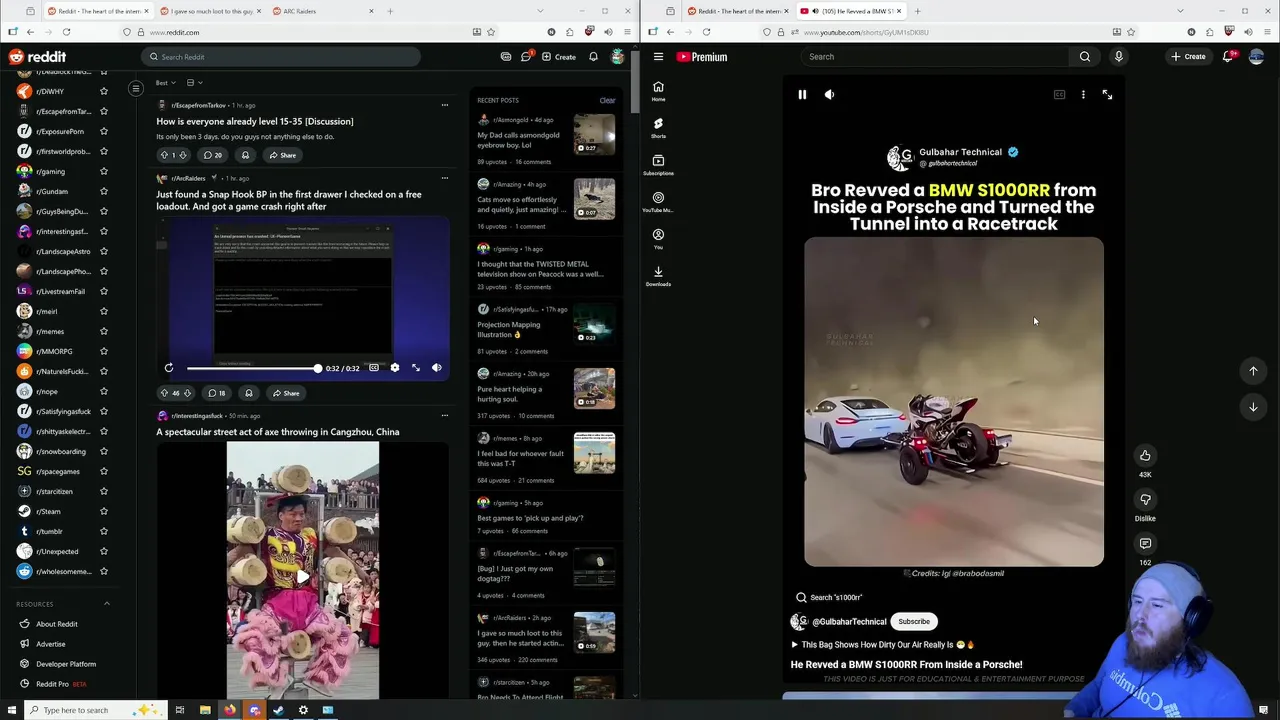The height and width of the screenshot is (720, 1280).
Task: Open the Windows Start menu
Action: (12, 710)
